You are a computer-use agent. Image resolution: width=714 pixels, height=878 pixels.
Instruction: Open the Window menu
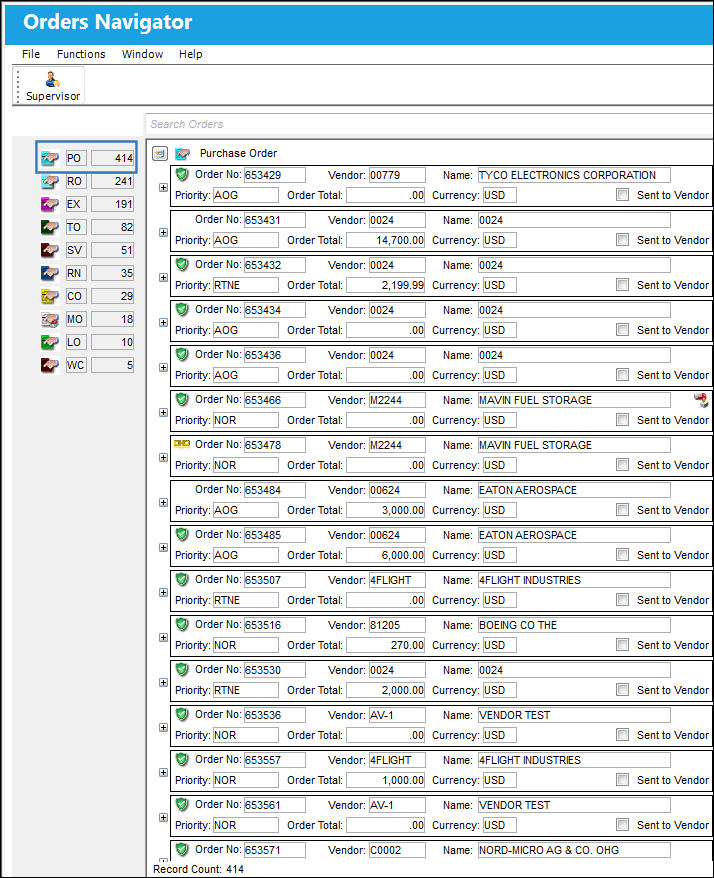point(142,54)
